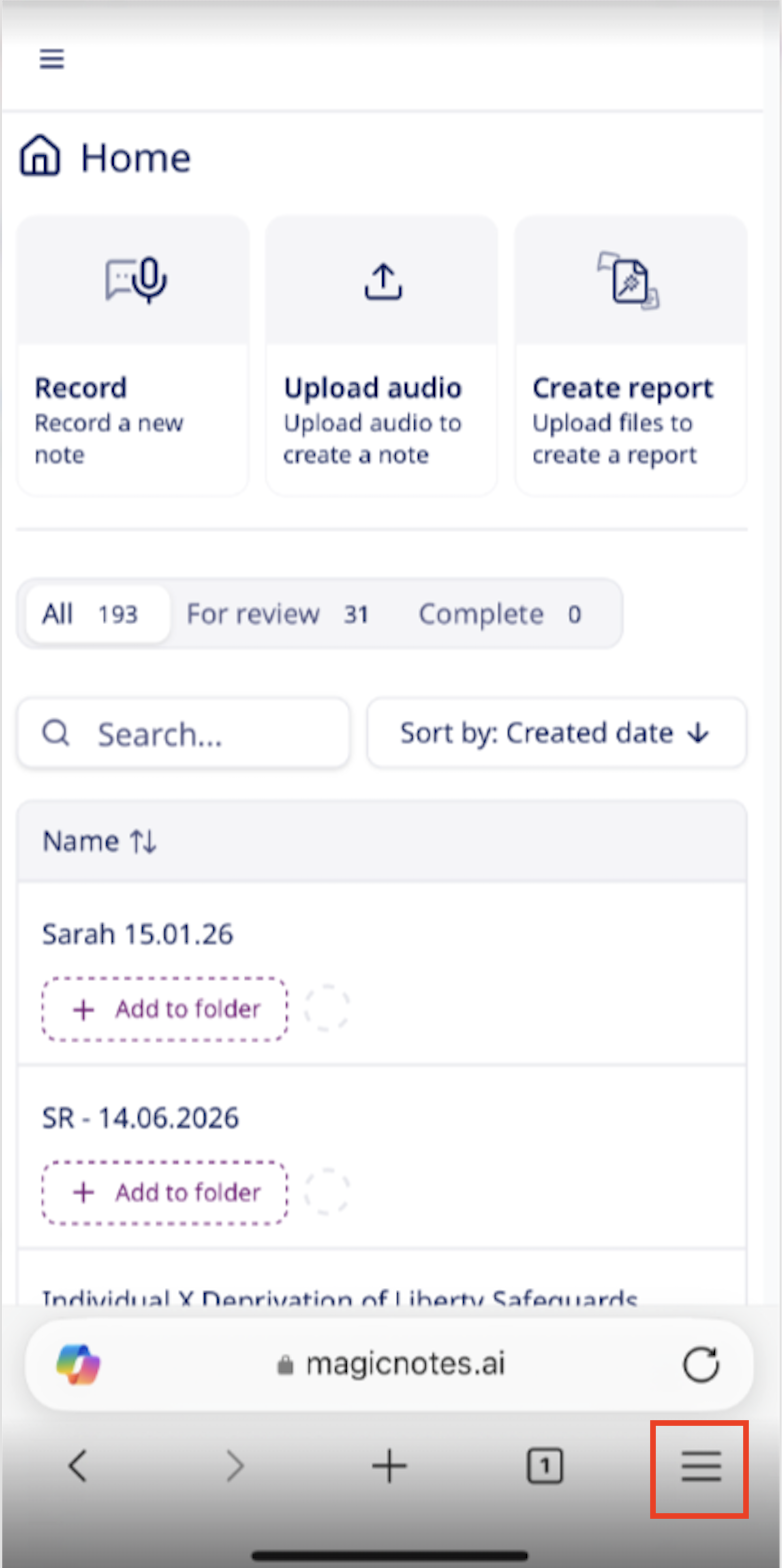Go back using browser back arrow
This screenshot has width=782, height=1568.
pos(78,1467)
